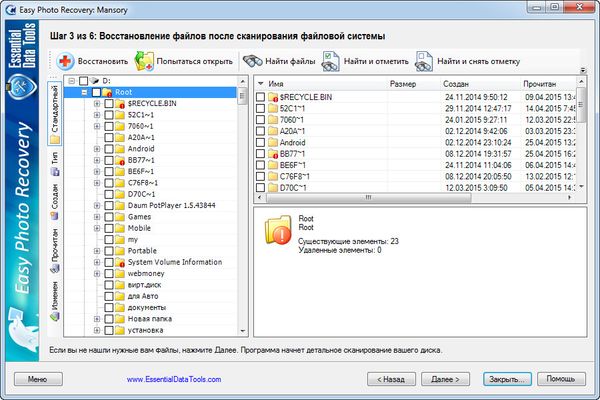Check 52C1~1 checkbox in file list
The height and width of the screenshot is (400, 600).
pyautogui.click(x=261, y=108)
